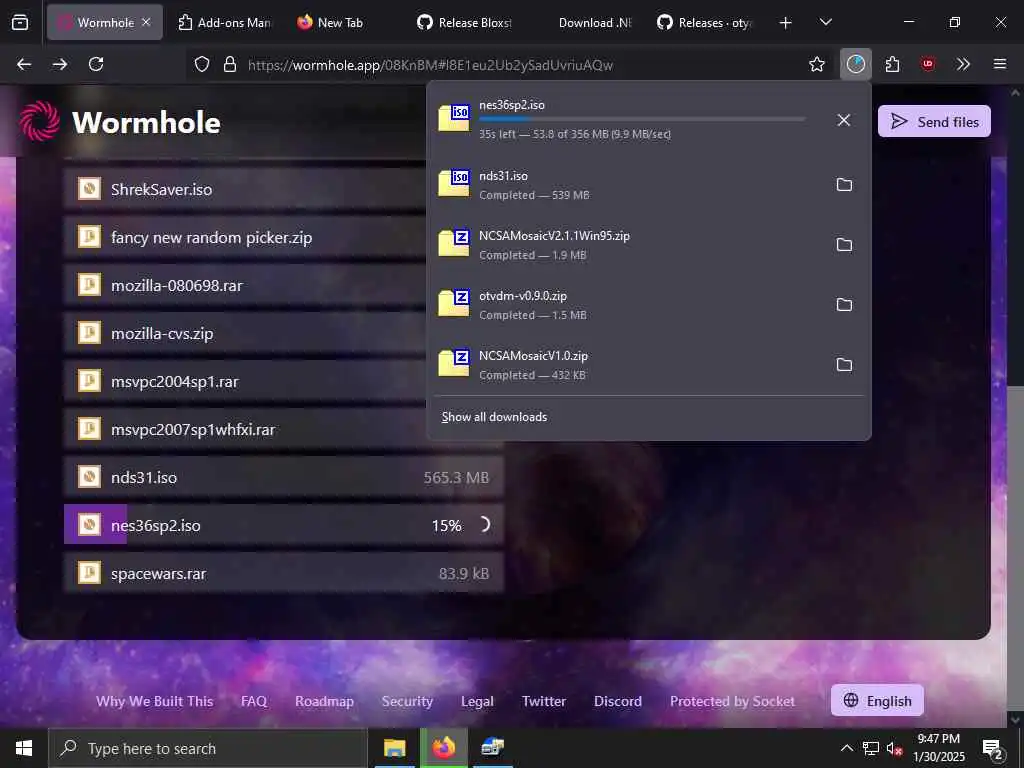The image size is (1024, 768).
Task: Open the Extensions puzzle icon
Action: pyautogui.click(x=892, y=64)
